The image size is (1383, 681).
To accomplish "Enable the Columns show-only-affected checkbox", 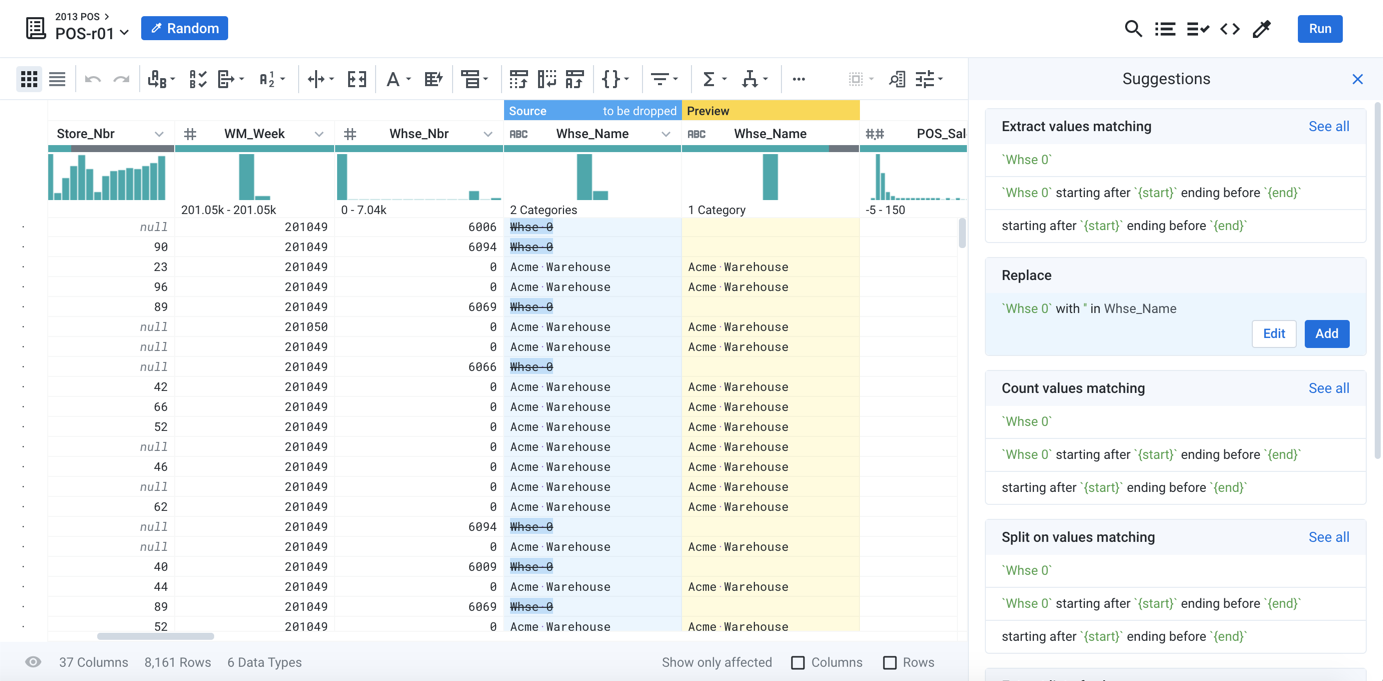I will 798,662.
